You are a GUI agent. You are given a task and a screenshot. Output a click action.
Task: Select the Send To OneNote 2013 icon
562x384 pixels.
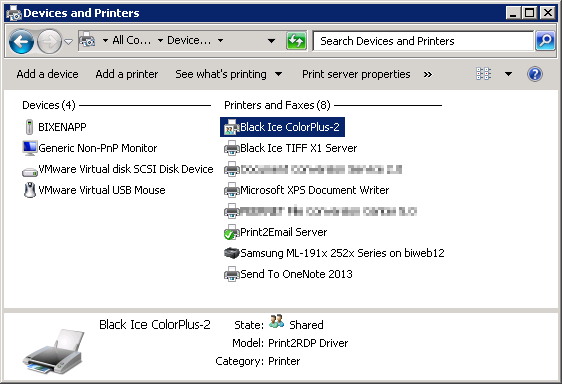232,274
